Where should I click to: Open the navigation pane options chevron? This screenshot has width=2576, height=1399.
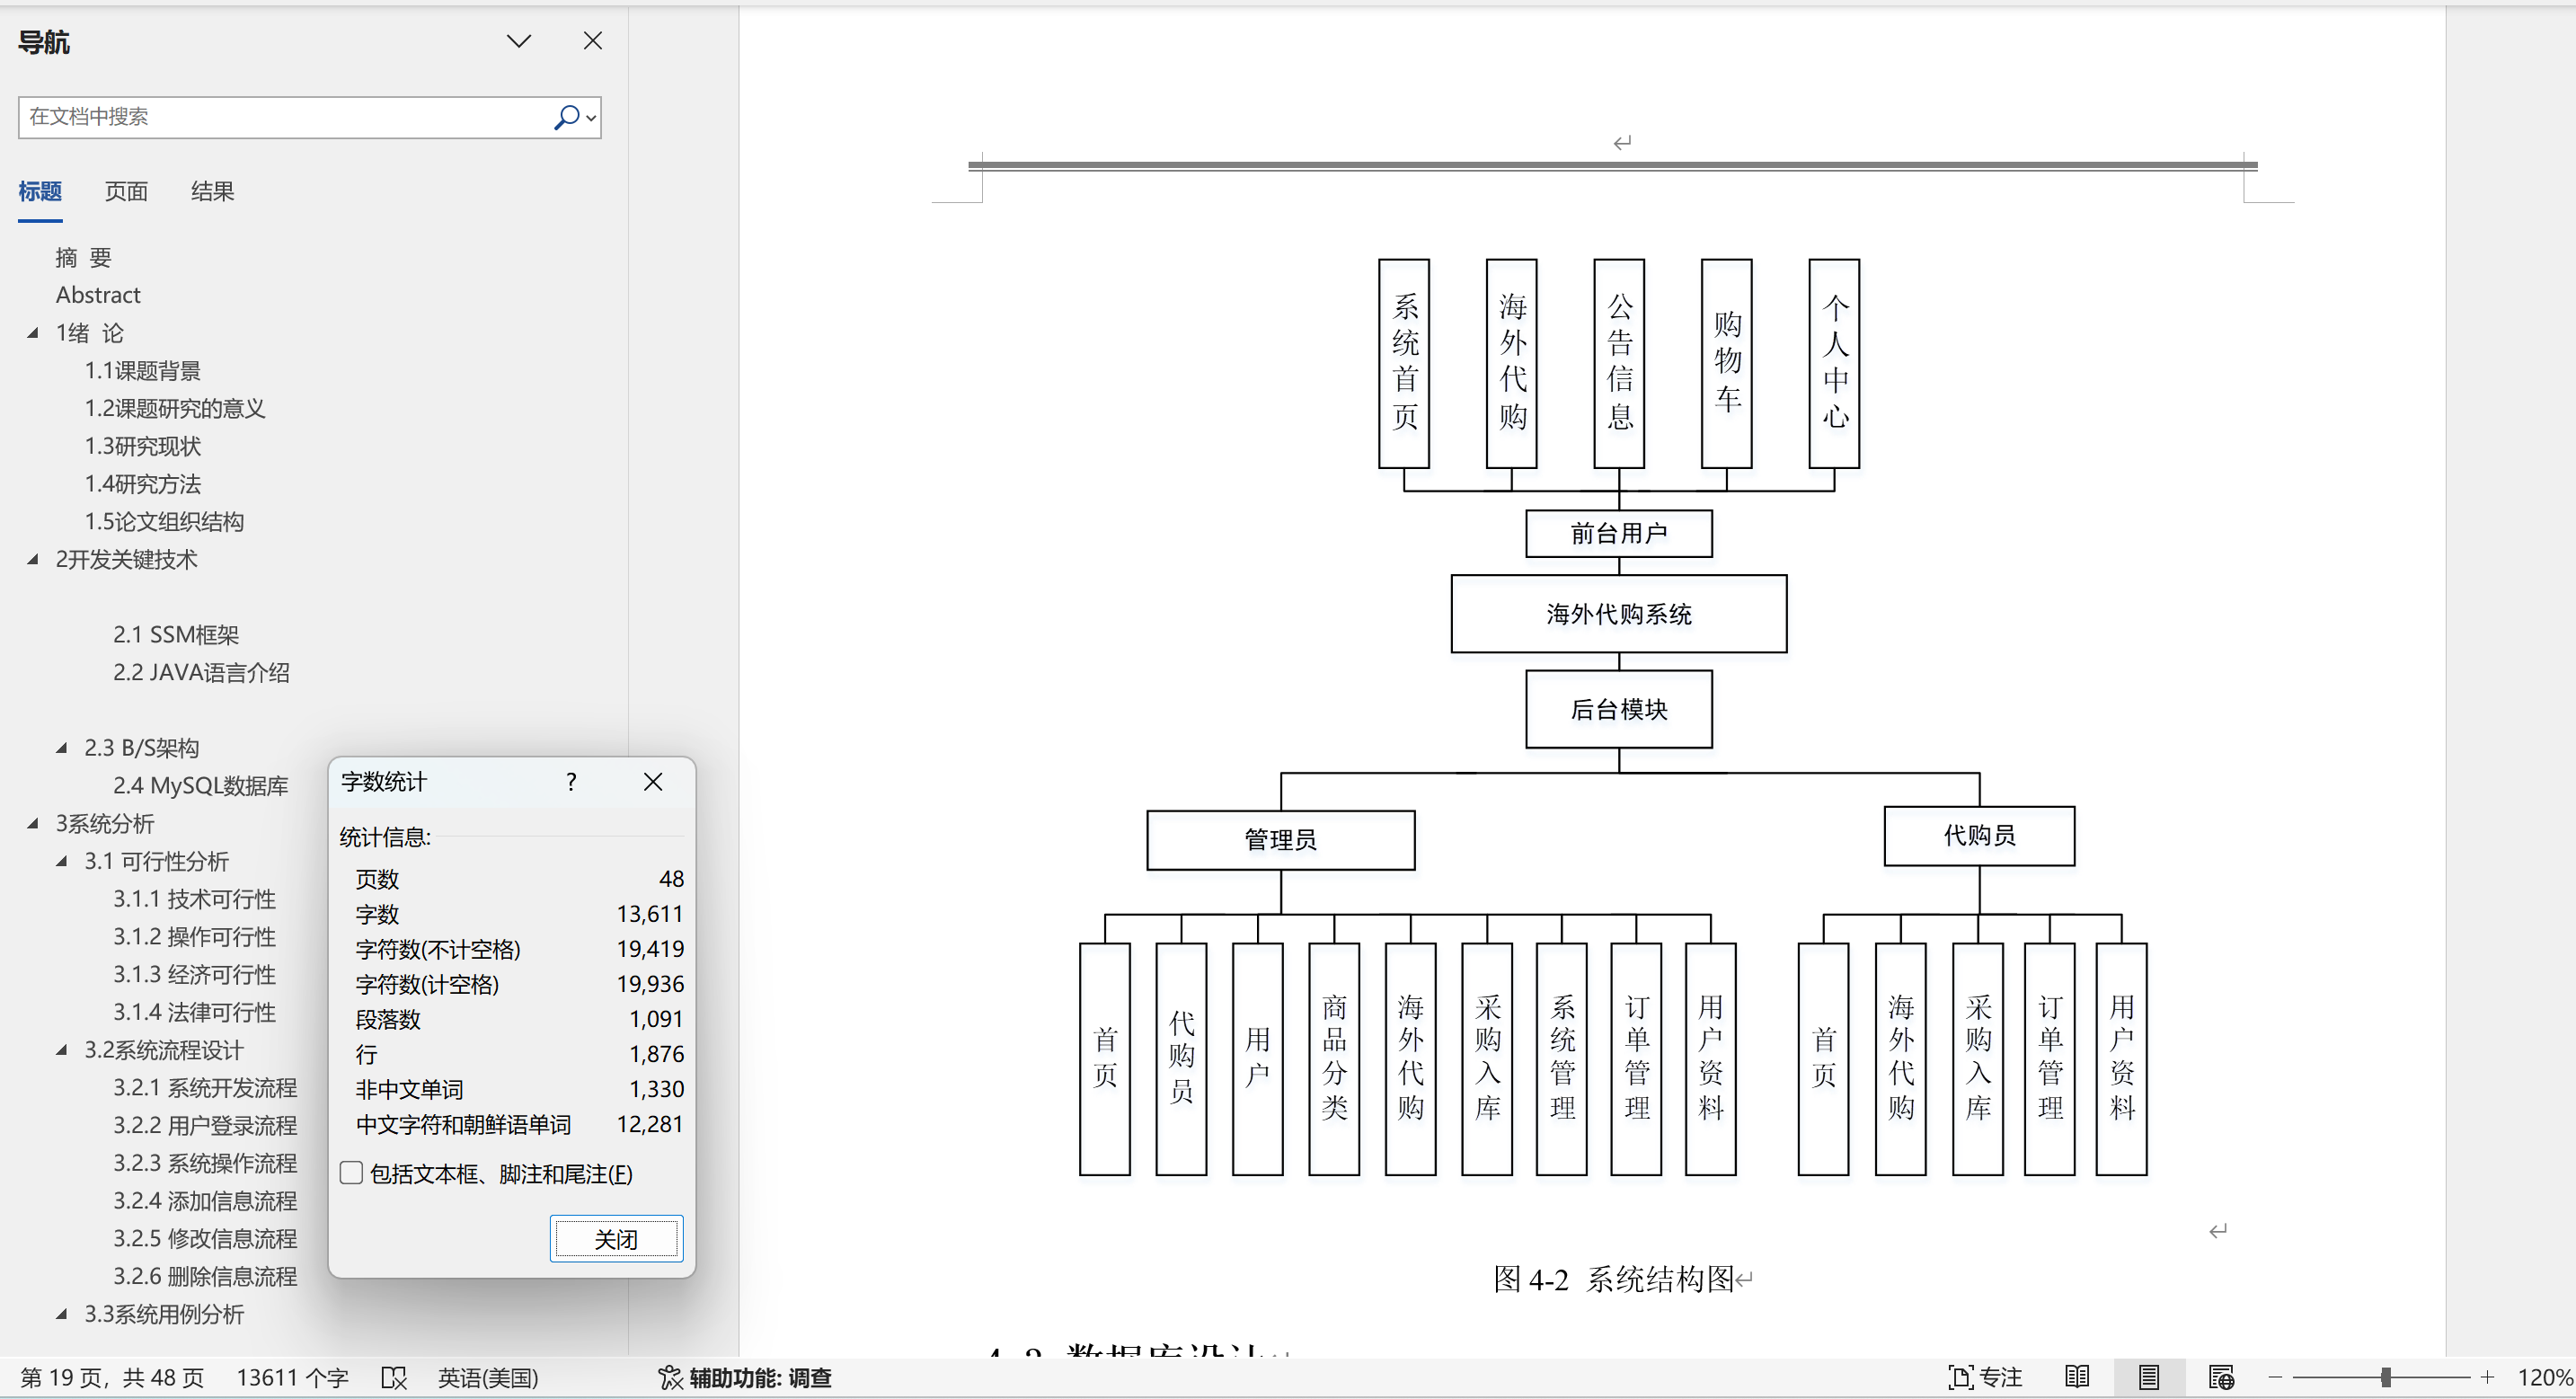point(518,41)
